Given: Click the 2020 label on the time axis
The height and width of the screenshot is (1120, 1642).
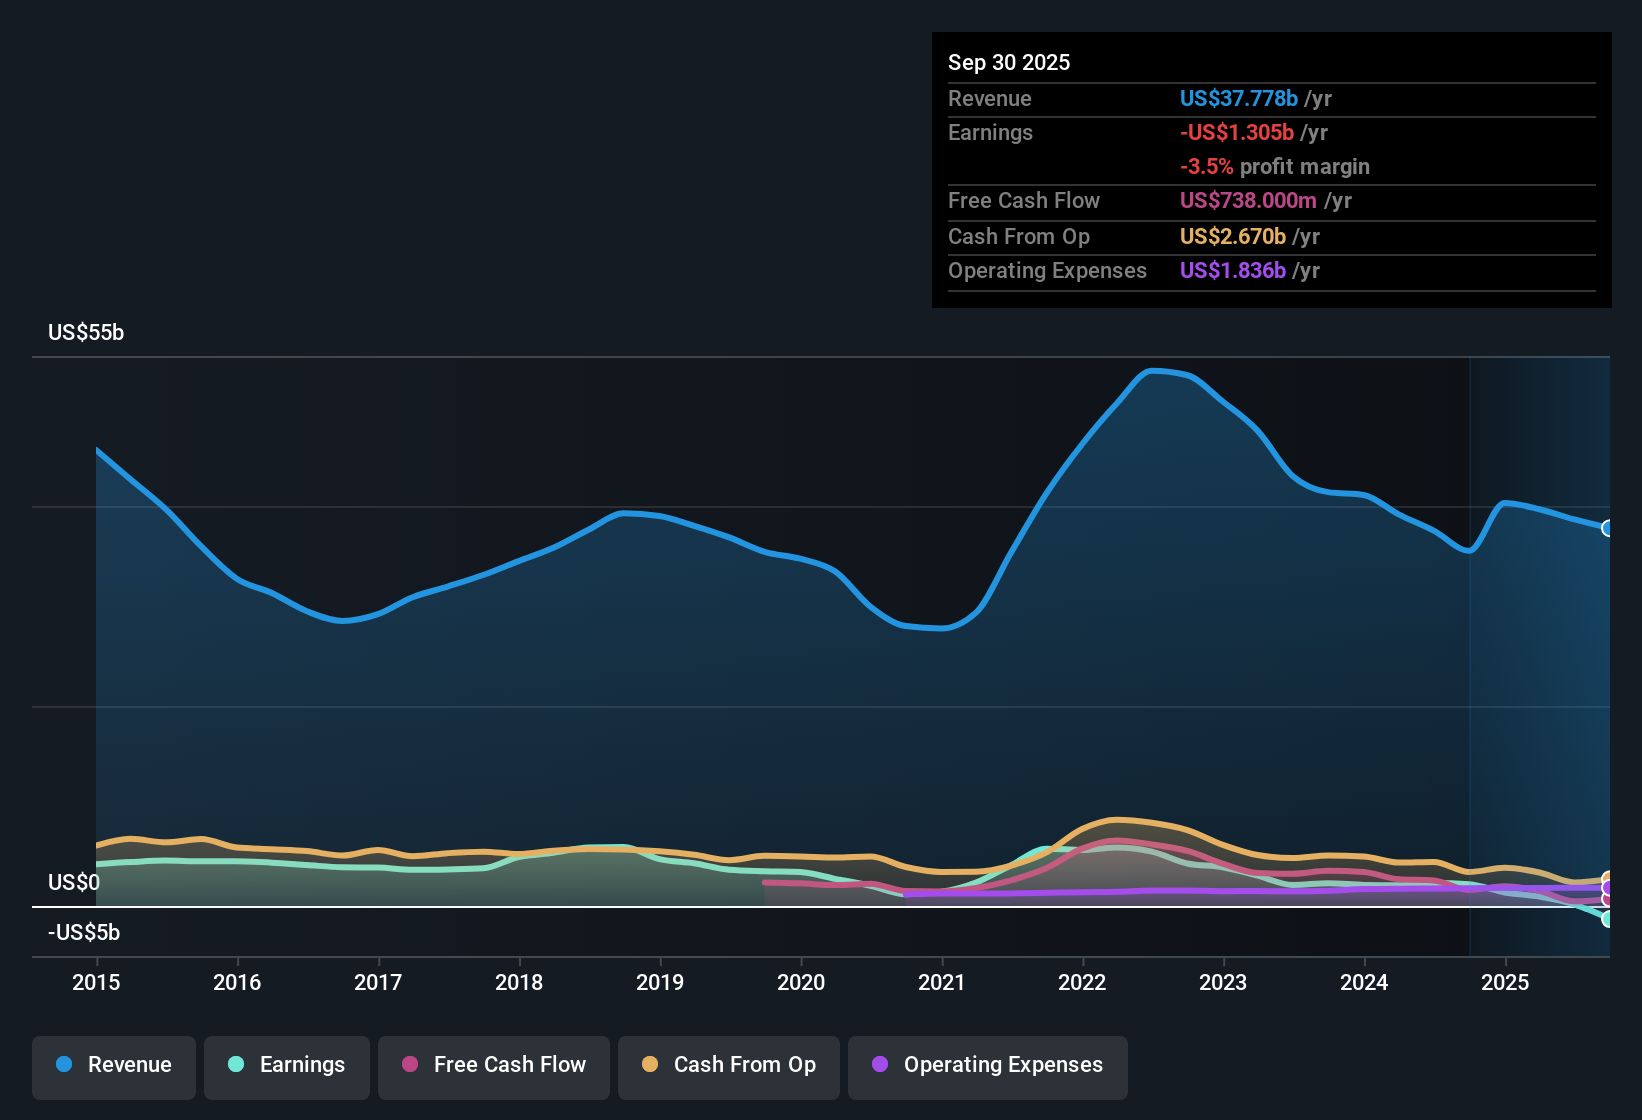Looking at the screenshot, I should [x=801, y=983].
